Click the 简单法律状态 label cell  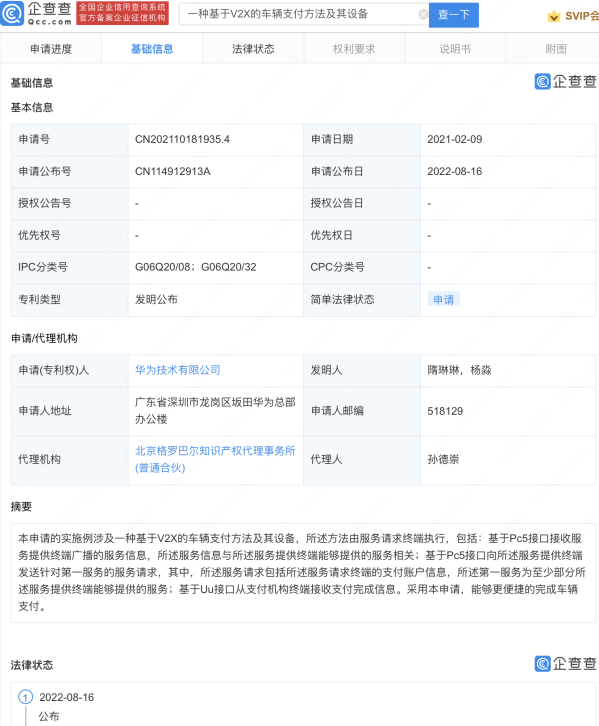362,300
